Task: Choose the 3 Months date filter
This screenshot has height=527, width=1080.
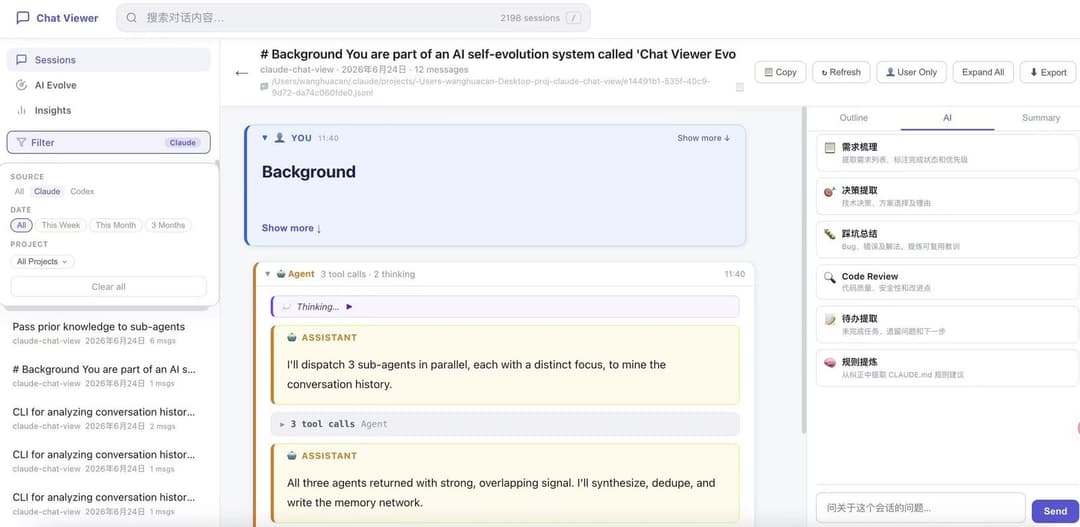Action: [168, 225]
